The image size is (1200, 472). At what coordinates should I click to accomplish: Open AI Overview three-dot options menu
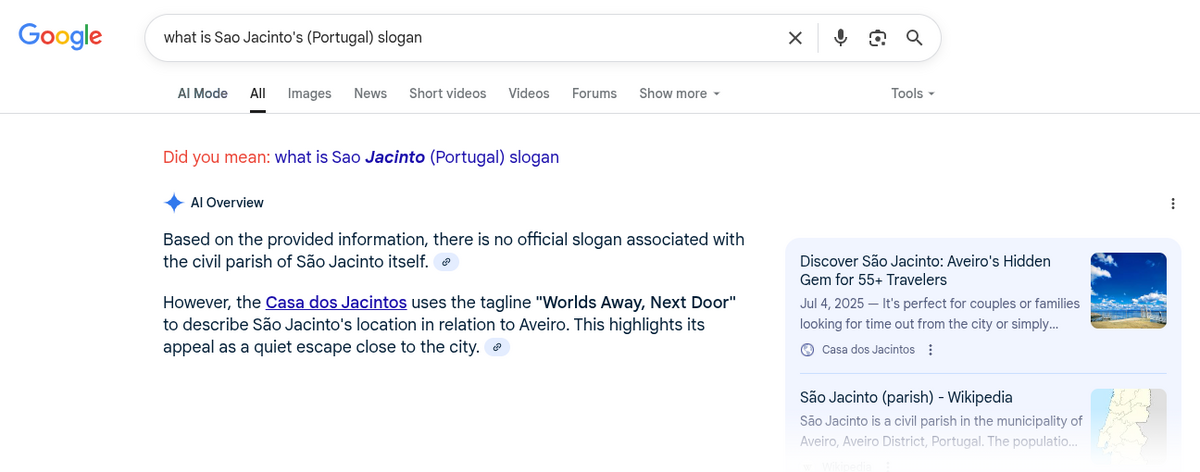1173,203
